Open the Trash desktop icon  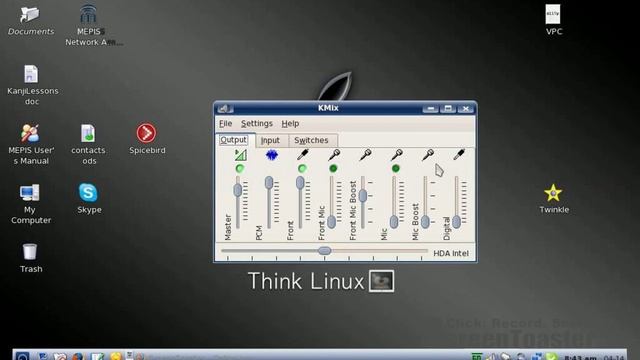click(30, 251)
